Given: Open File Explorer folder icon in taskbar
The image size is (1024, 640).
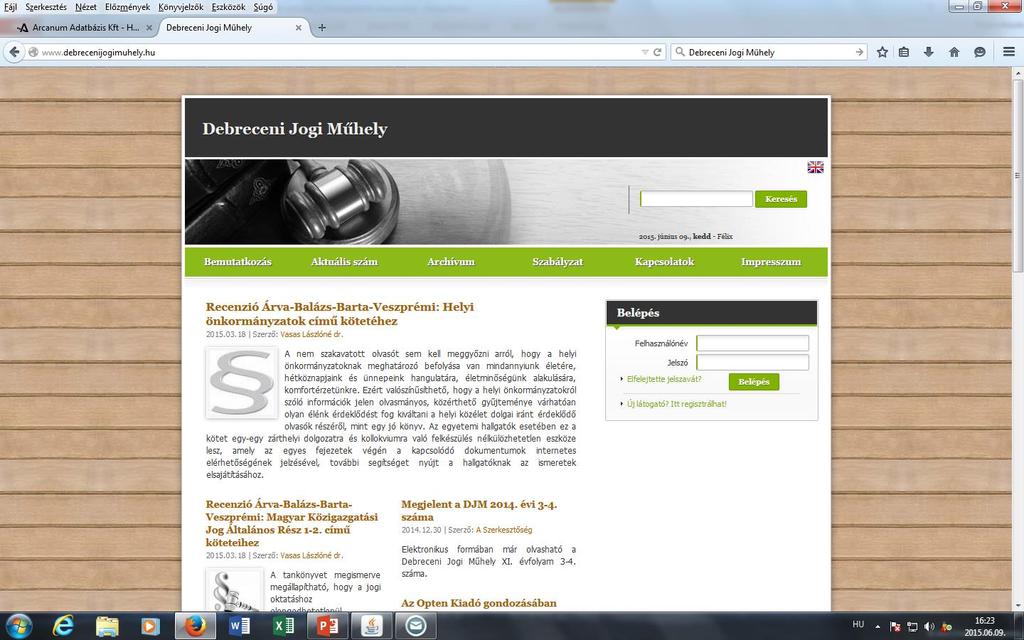Looking at the screenshot, I should pyautogui.click(x=107, y=627).
